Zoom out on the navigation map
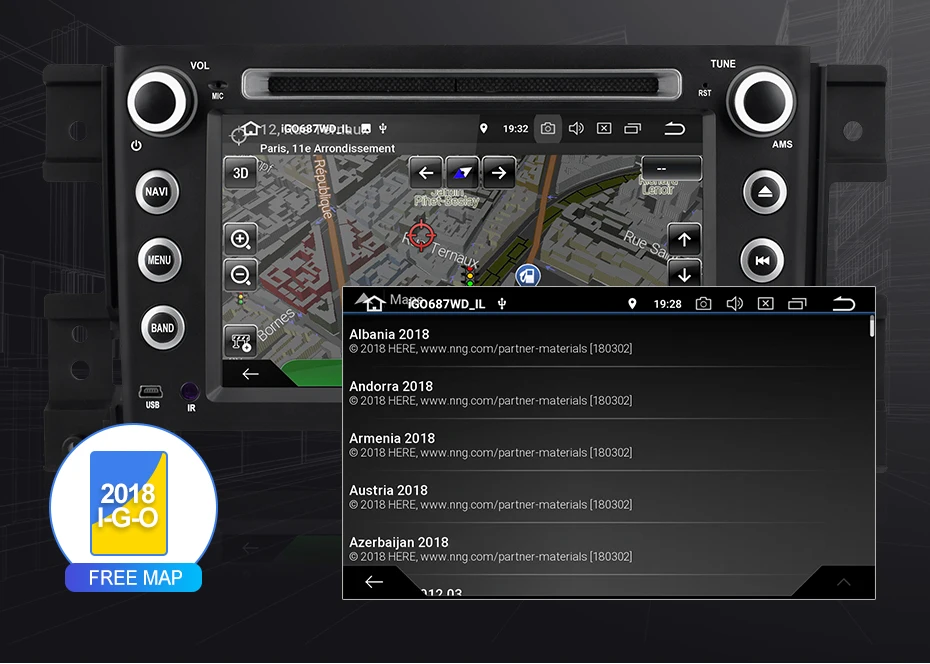 pos(240,274)
